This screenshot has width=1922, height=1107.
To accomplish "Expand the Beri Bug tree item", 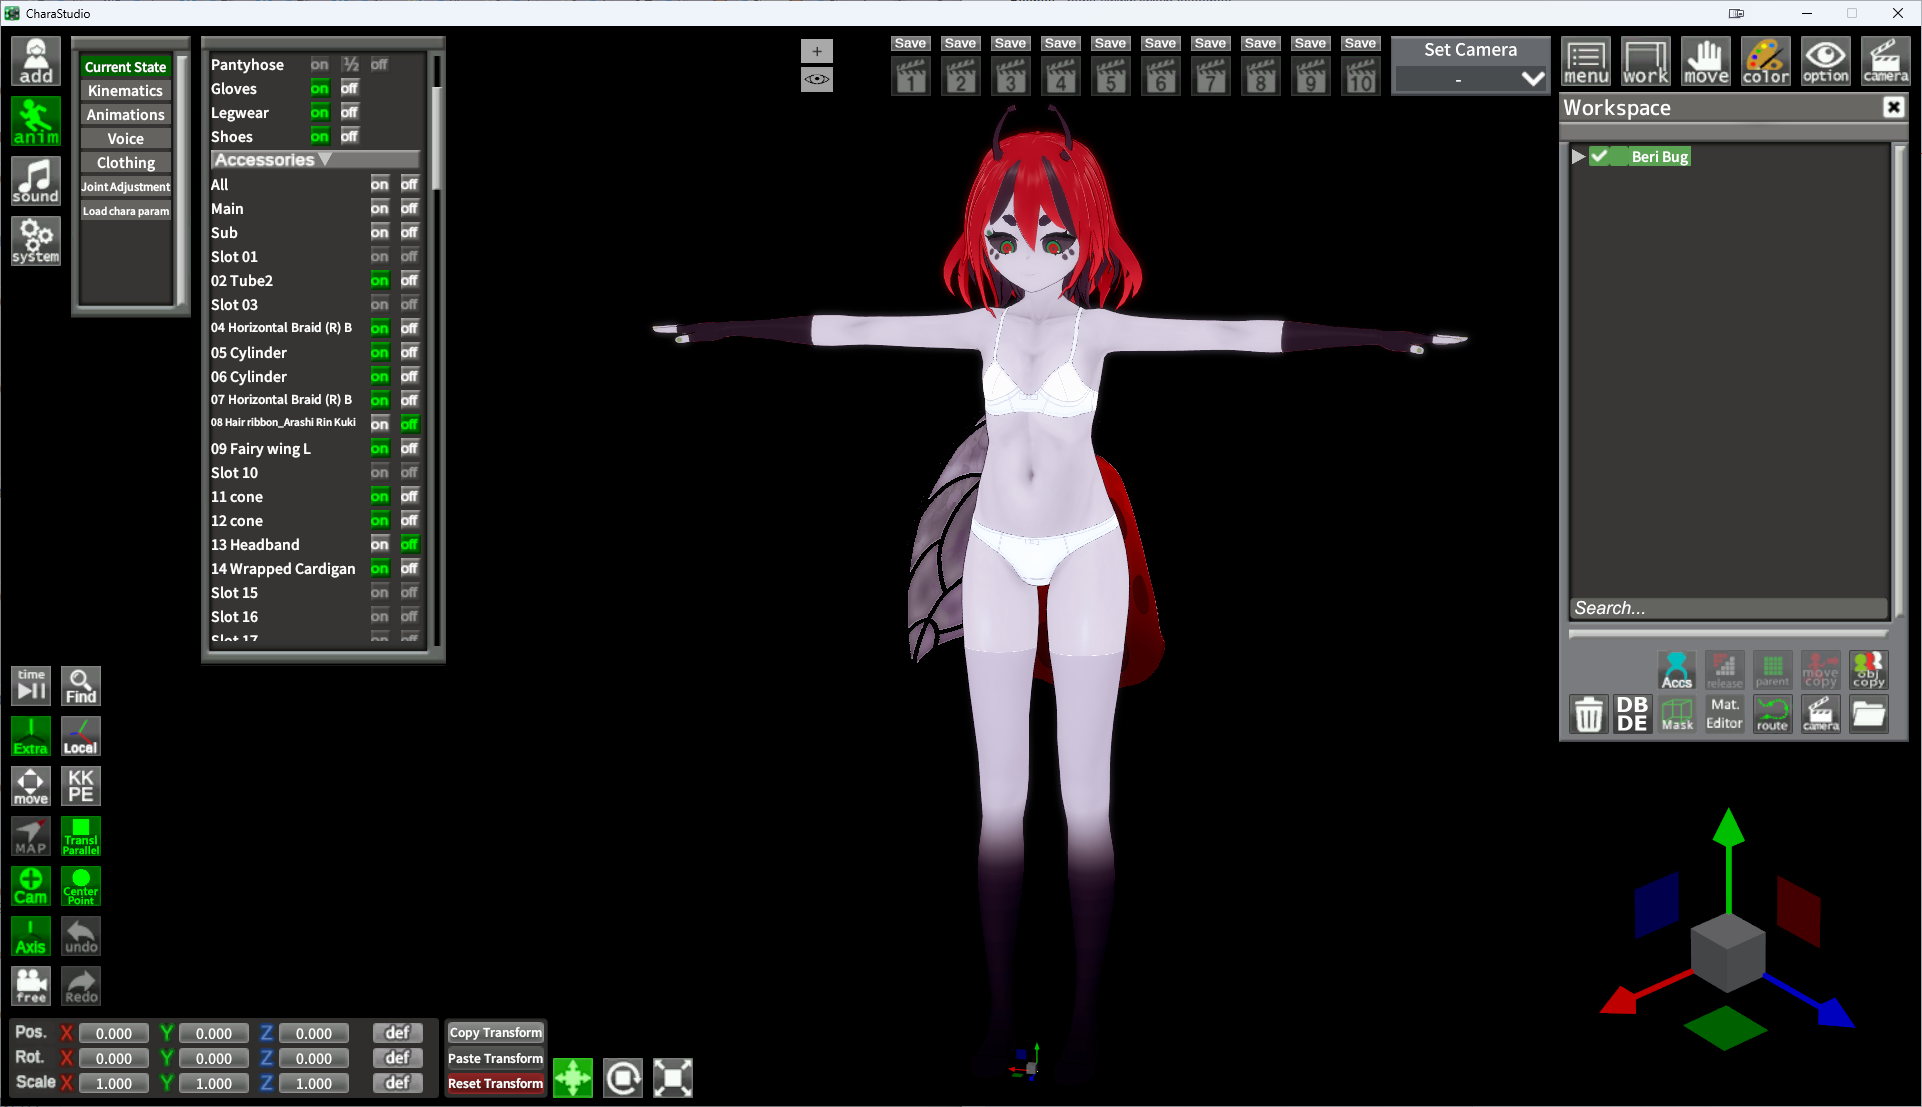I will pos(1578,157).
